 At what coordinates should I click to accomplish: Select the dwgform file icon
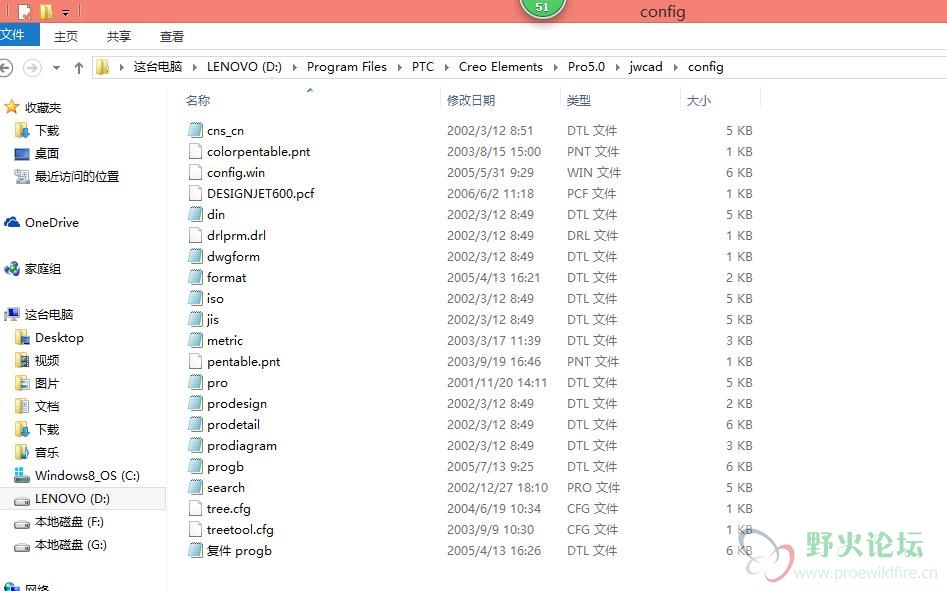(195, 257)
